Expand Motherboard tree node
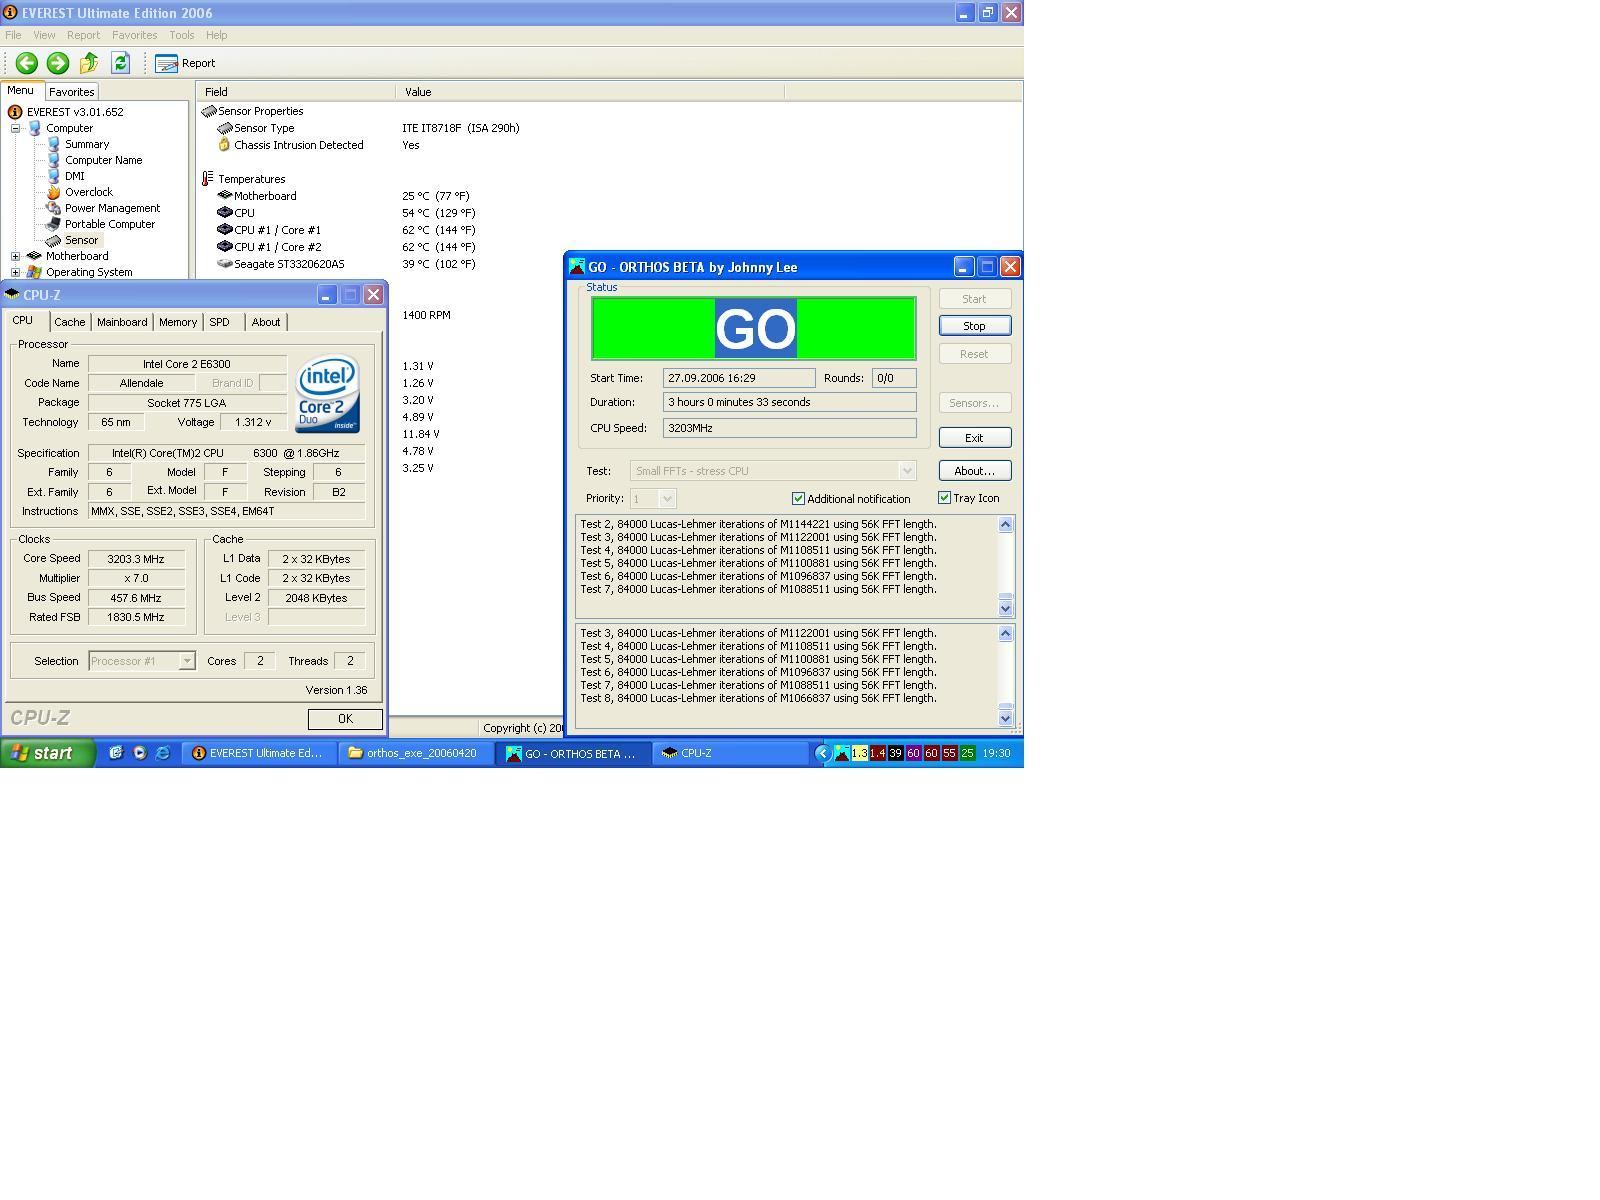Viewport: 1600px width, 1200px height. 16,256
